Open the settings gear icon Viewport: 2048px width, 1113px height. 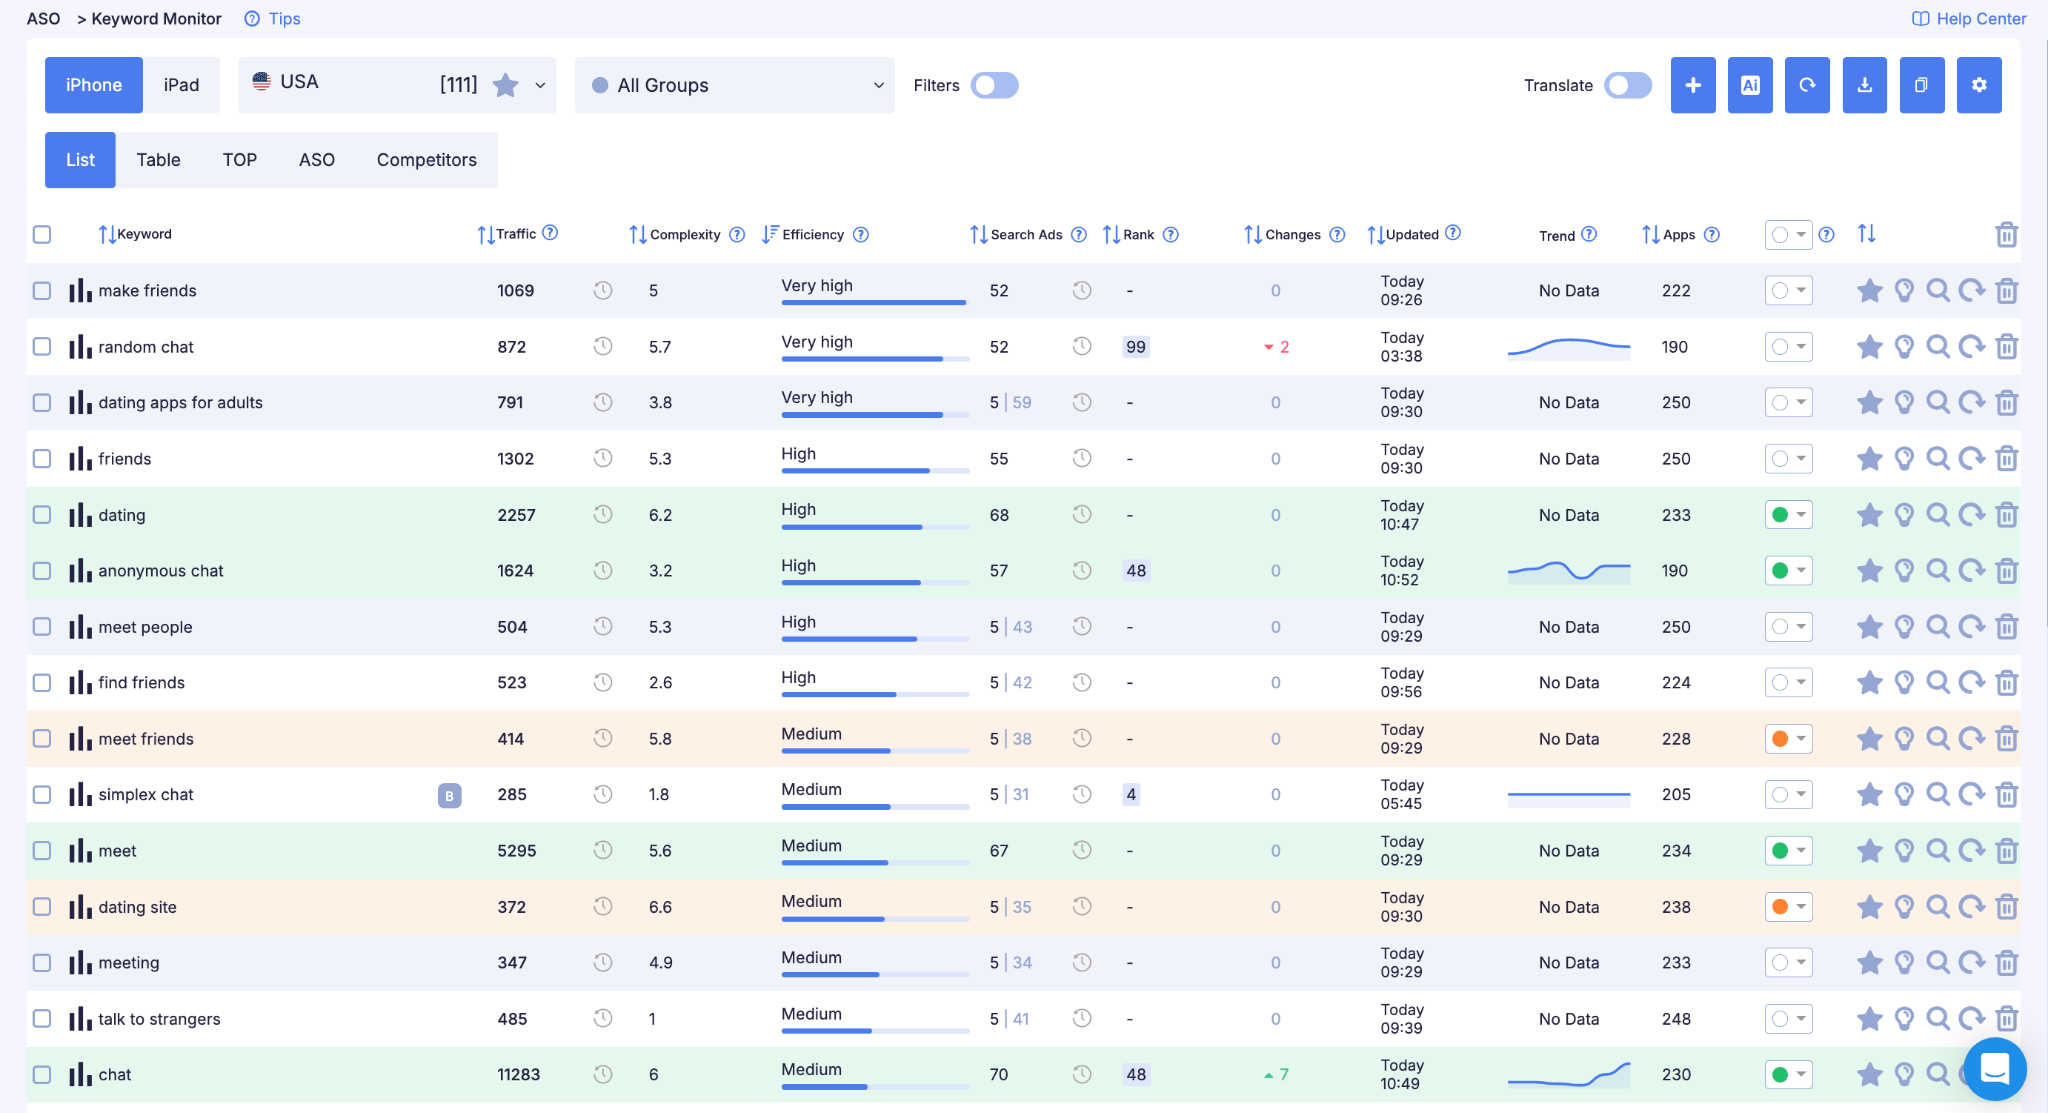pyautogui.click(x=1979, y=85)
